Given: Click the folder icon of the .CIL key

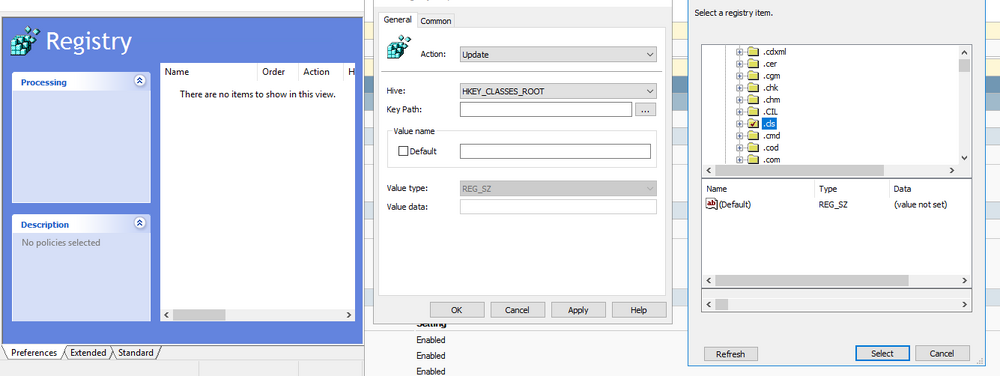Looking at the screenshot, I should coord(753,112).
